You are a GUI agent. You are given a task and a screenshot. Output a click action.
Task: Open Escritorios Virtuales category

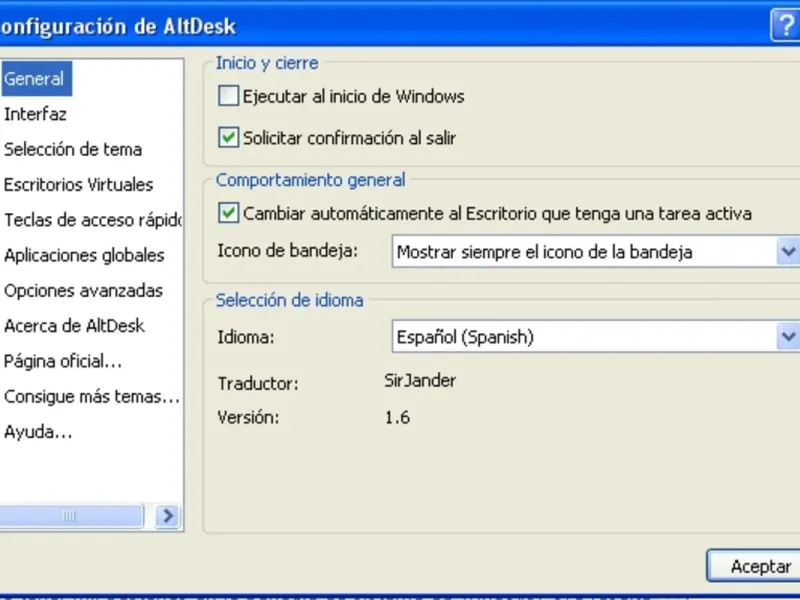click(x=78, y=185)
